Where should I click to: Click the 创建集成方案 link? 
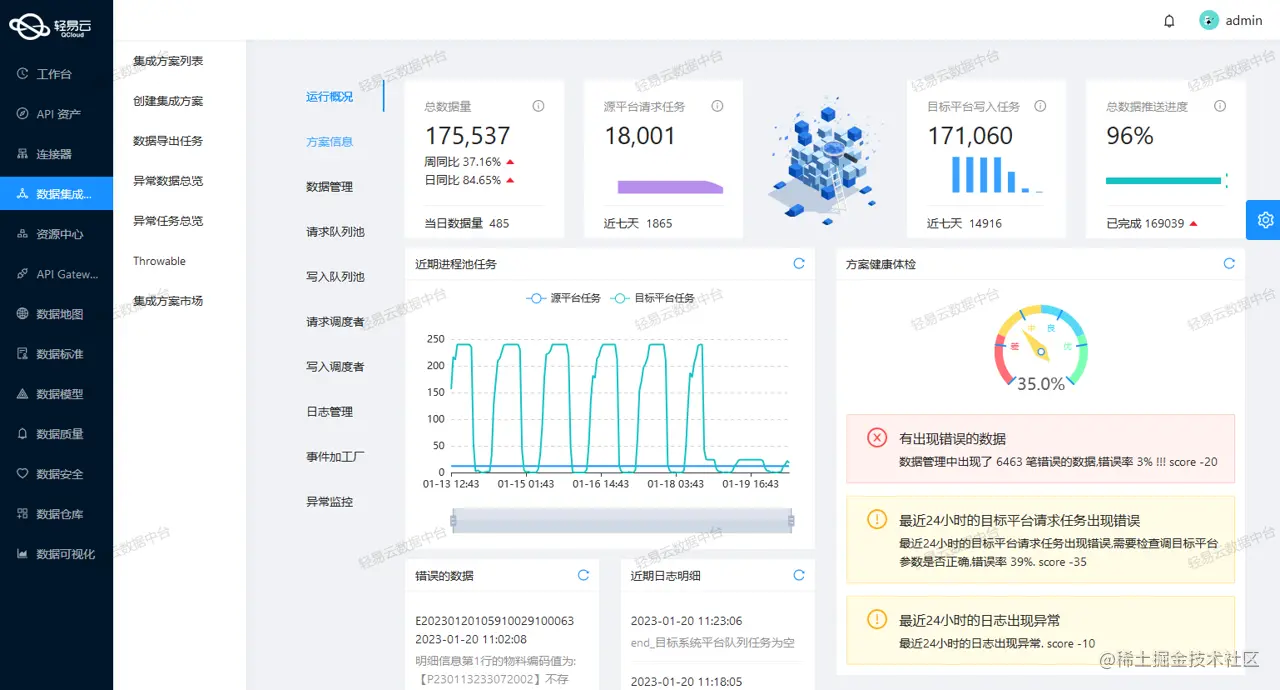[x=166, y=102]
